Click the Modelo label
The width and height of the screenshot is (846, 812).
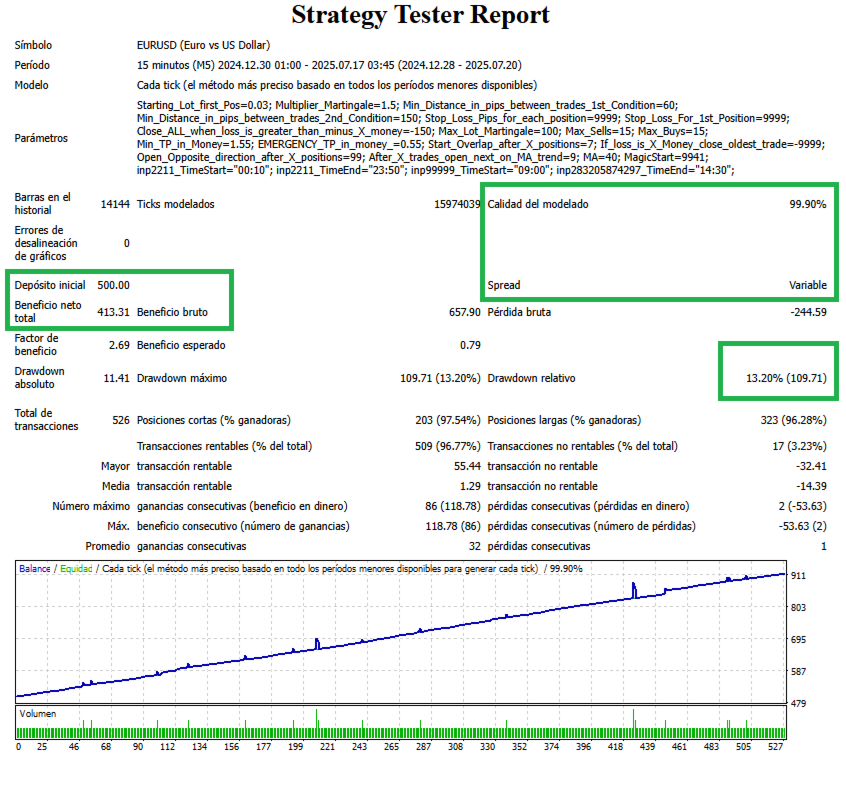tap(31, 85)
